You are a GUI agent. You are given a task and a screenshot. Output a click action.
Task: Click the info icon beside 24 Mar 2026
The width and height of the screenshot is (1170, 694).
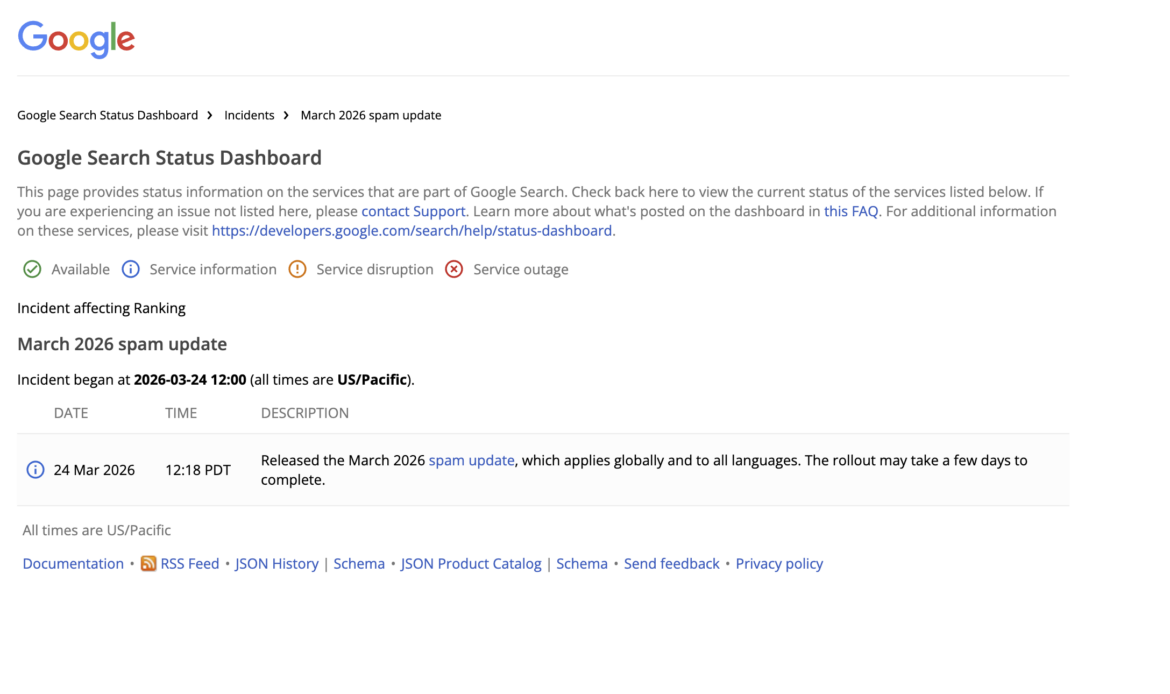tap(35, 470)
